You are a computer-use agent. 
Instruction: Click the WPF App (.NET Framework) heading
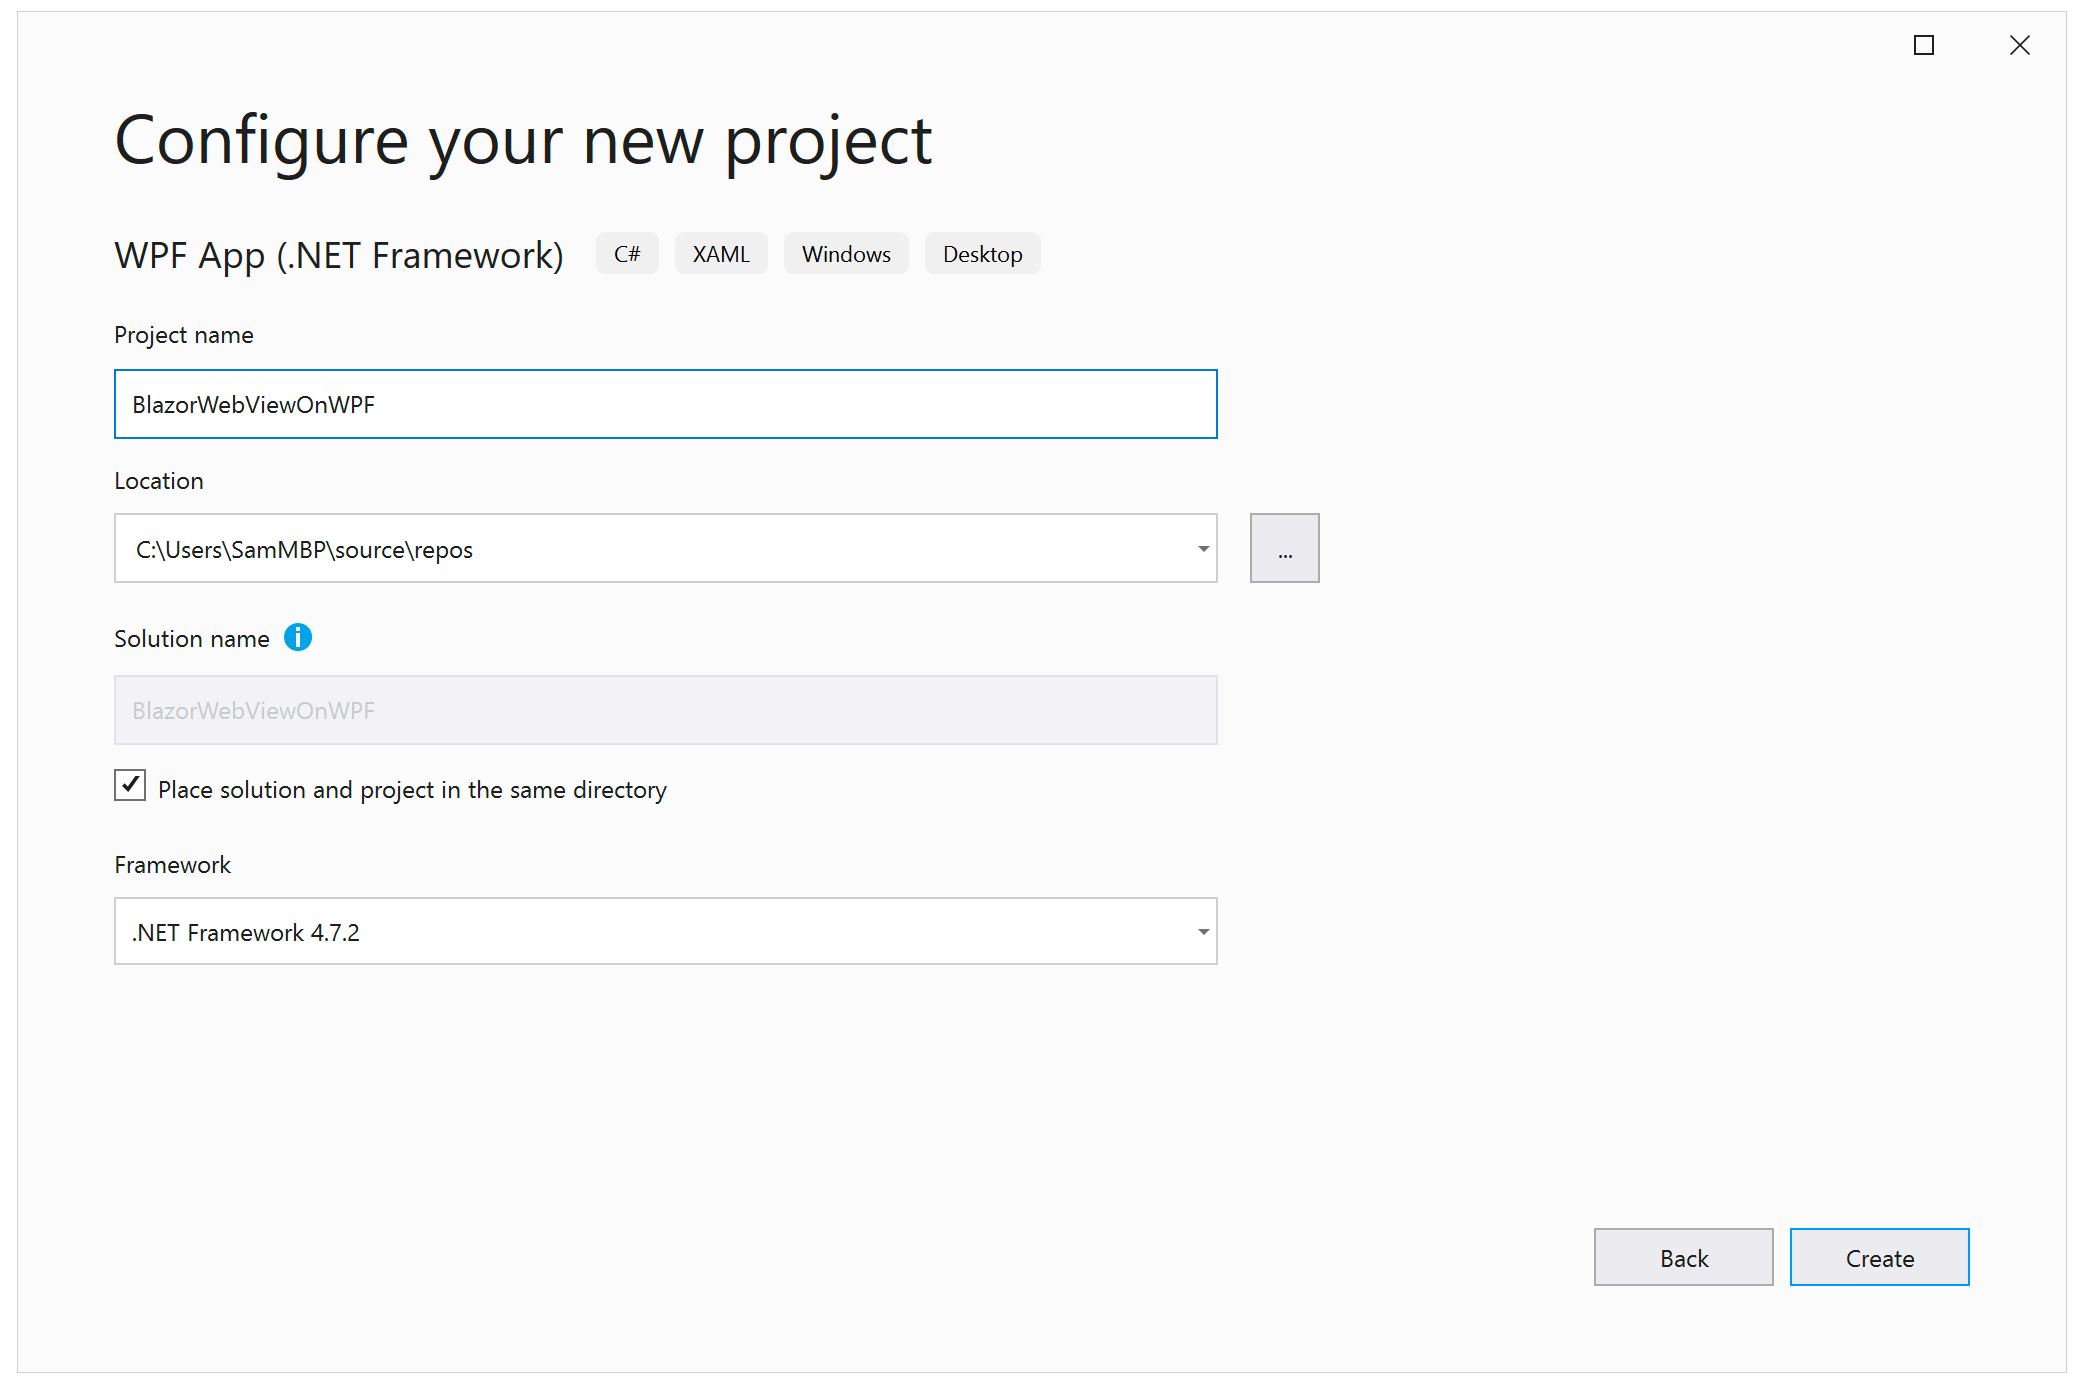tap(339, 256)
